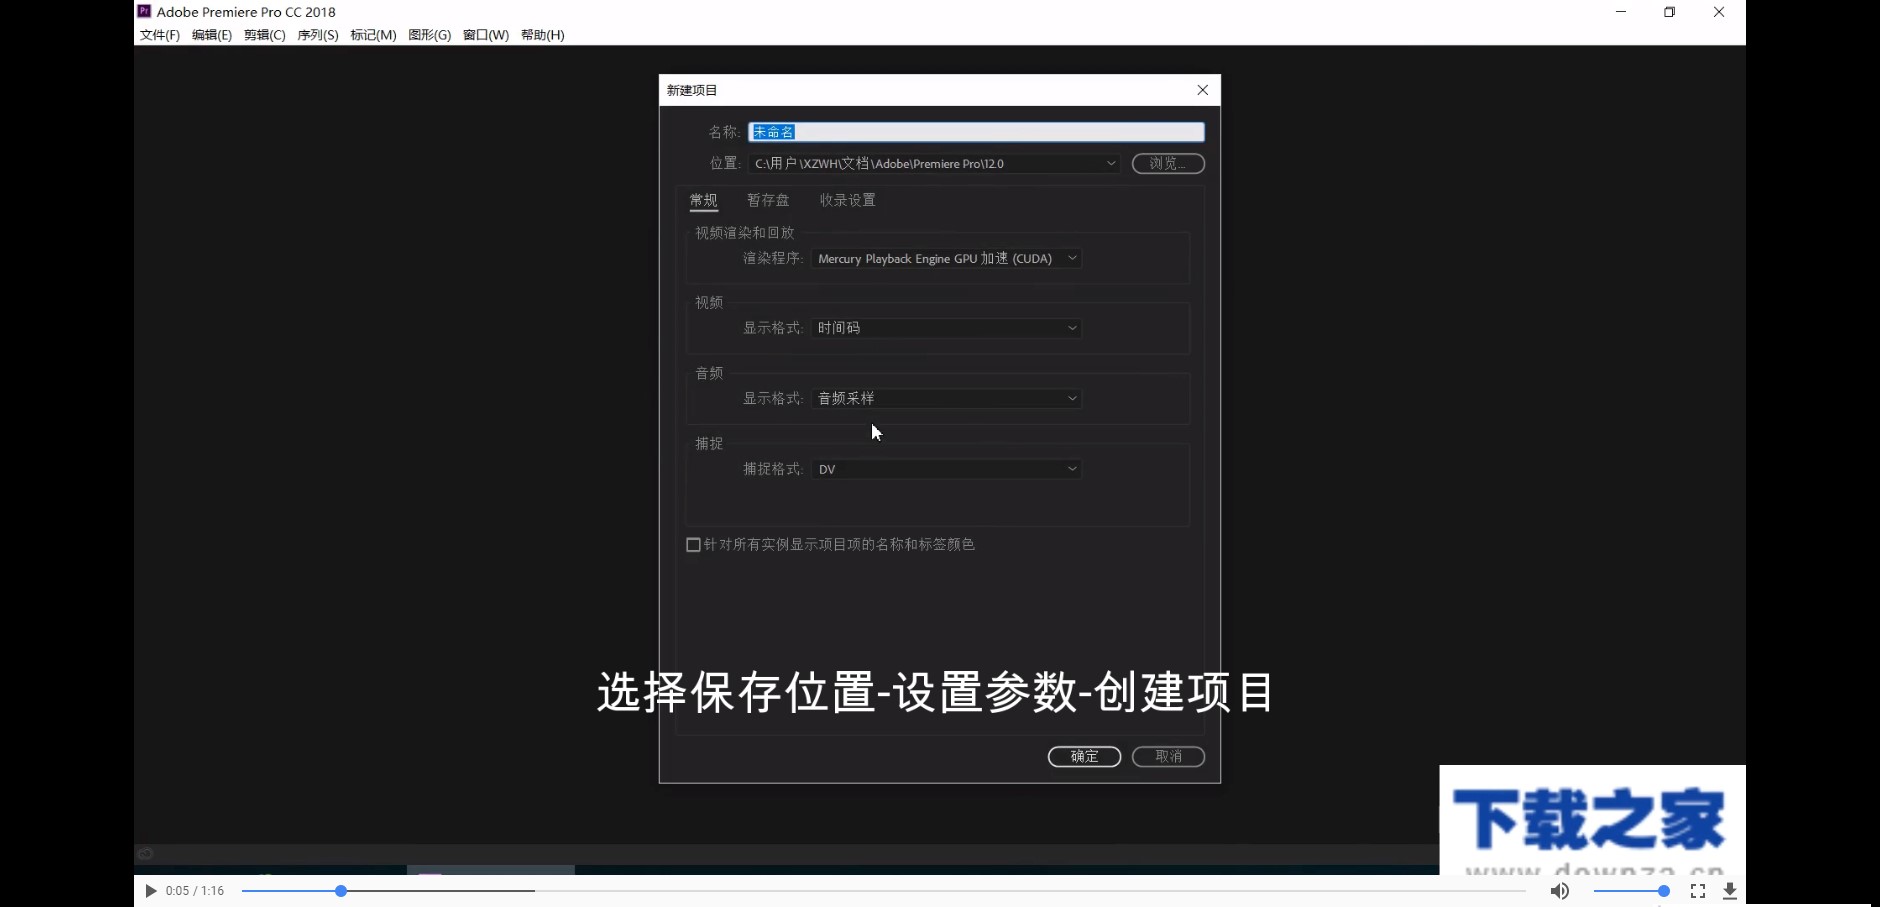Click the Creative Cloud icon above the player
Viewport: 1880px width, 907px height.
(x=145, y=853)
